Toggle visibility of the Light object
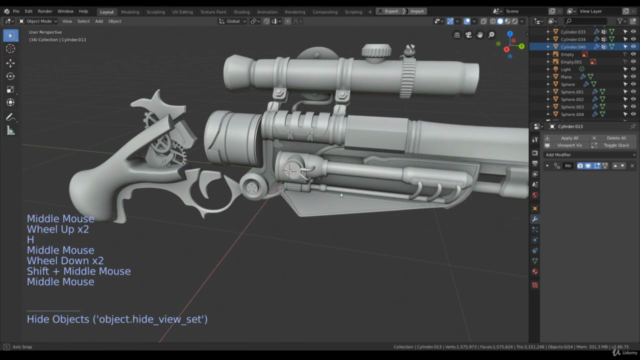The width and height of the screenshot is (640, 360). [x=633, y=69]
